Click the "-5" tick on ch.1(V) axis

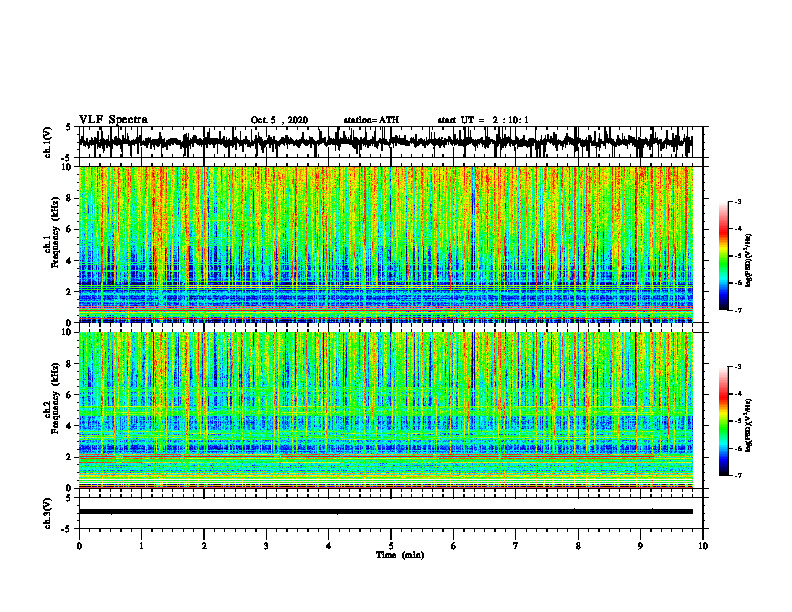pos(66,158)
